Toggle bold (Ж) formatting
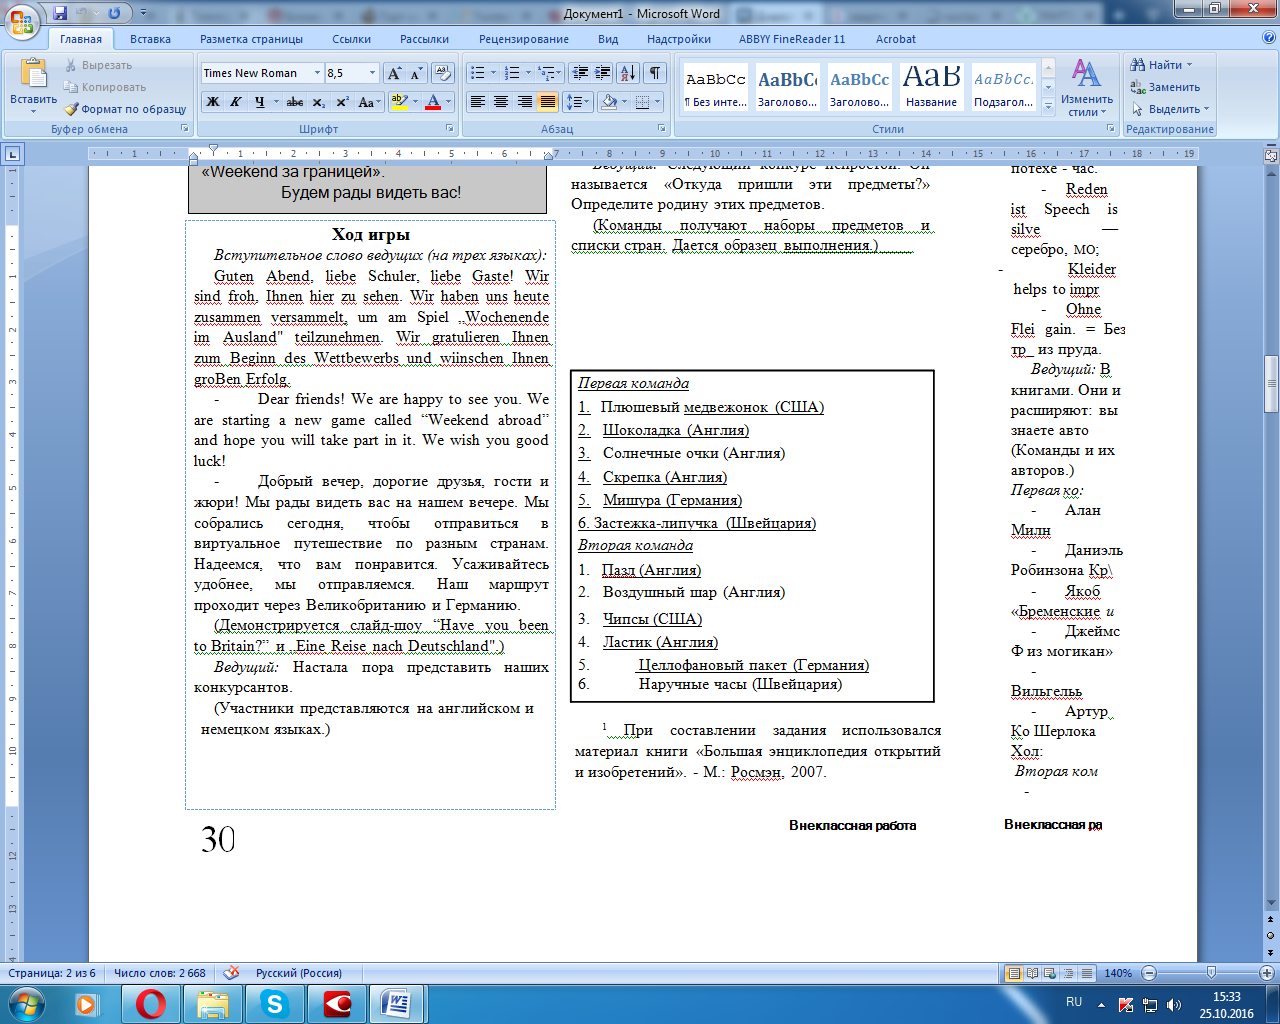 point(212,102)
